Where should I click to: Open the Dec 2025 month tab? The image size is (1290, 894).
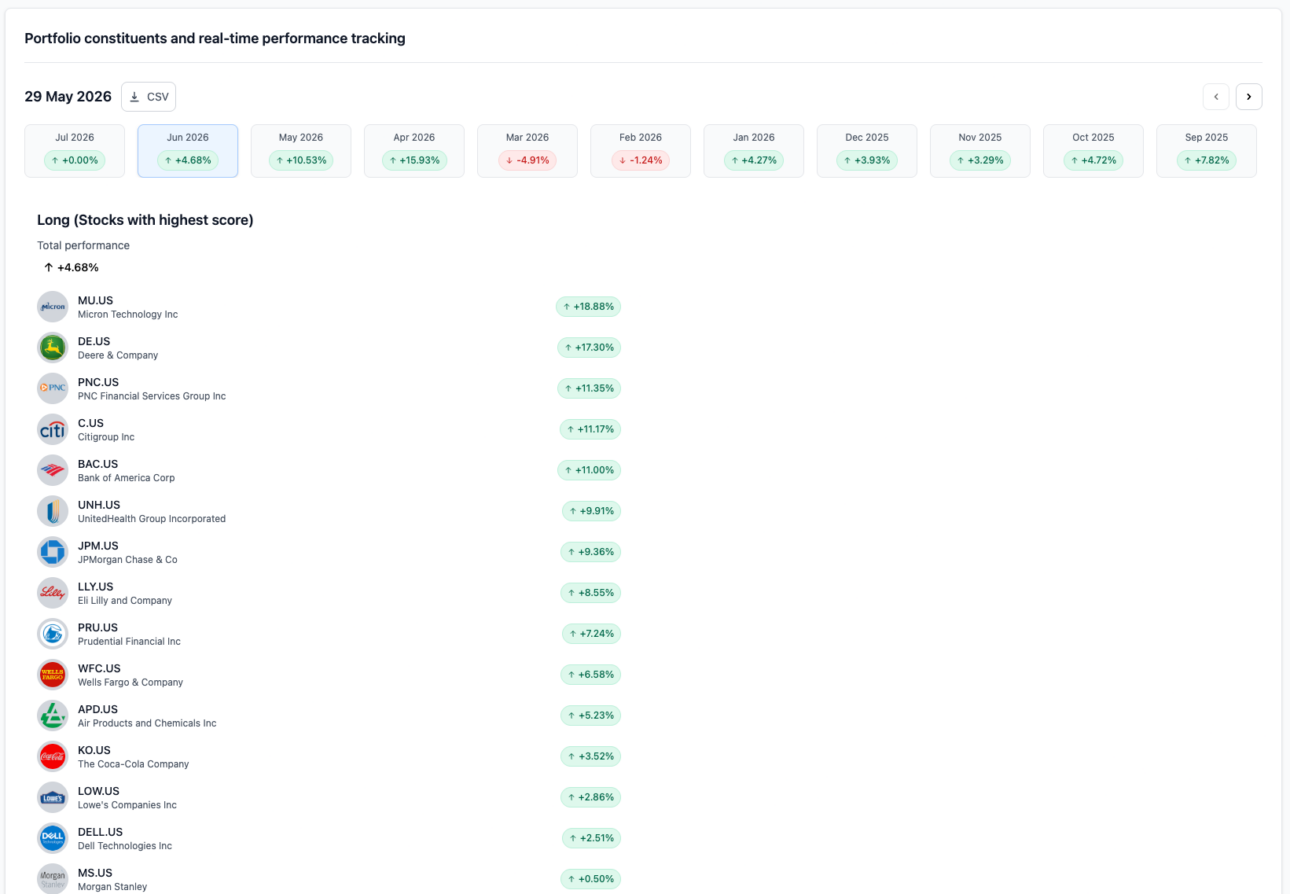pos(867,151)
